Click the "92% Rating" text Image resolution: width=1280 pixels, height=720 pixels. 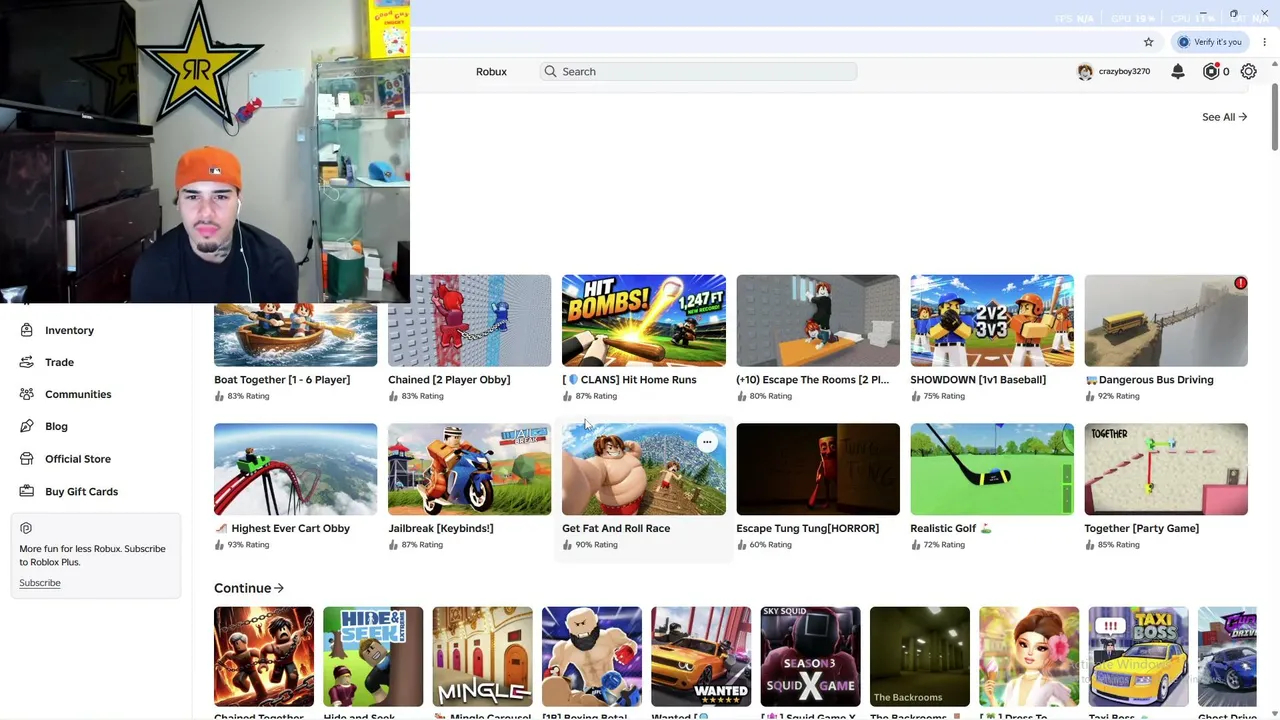[x=1119, y=396]
